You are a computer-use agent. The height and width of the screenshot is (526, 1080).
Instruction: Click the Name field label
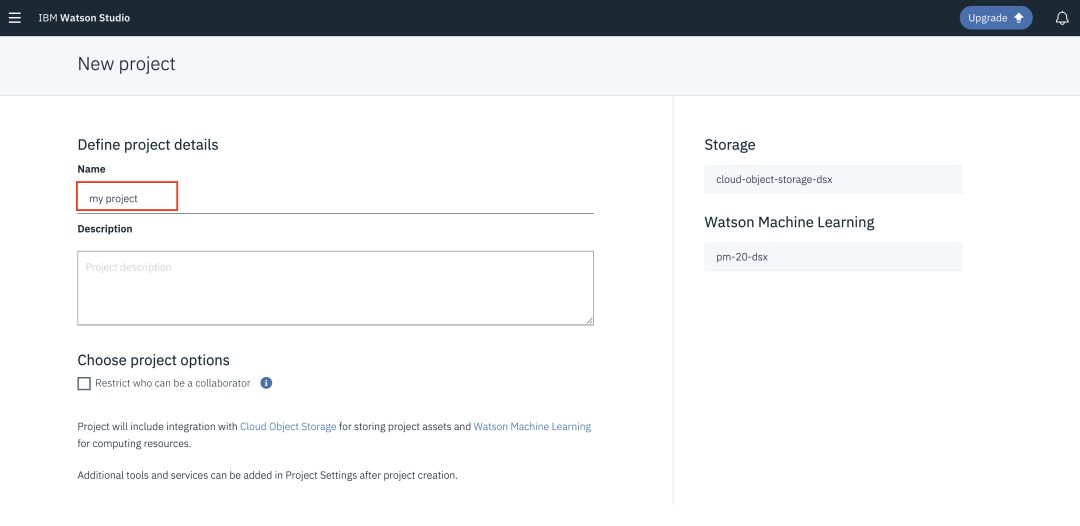click(x=92, y=169)
